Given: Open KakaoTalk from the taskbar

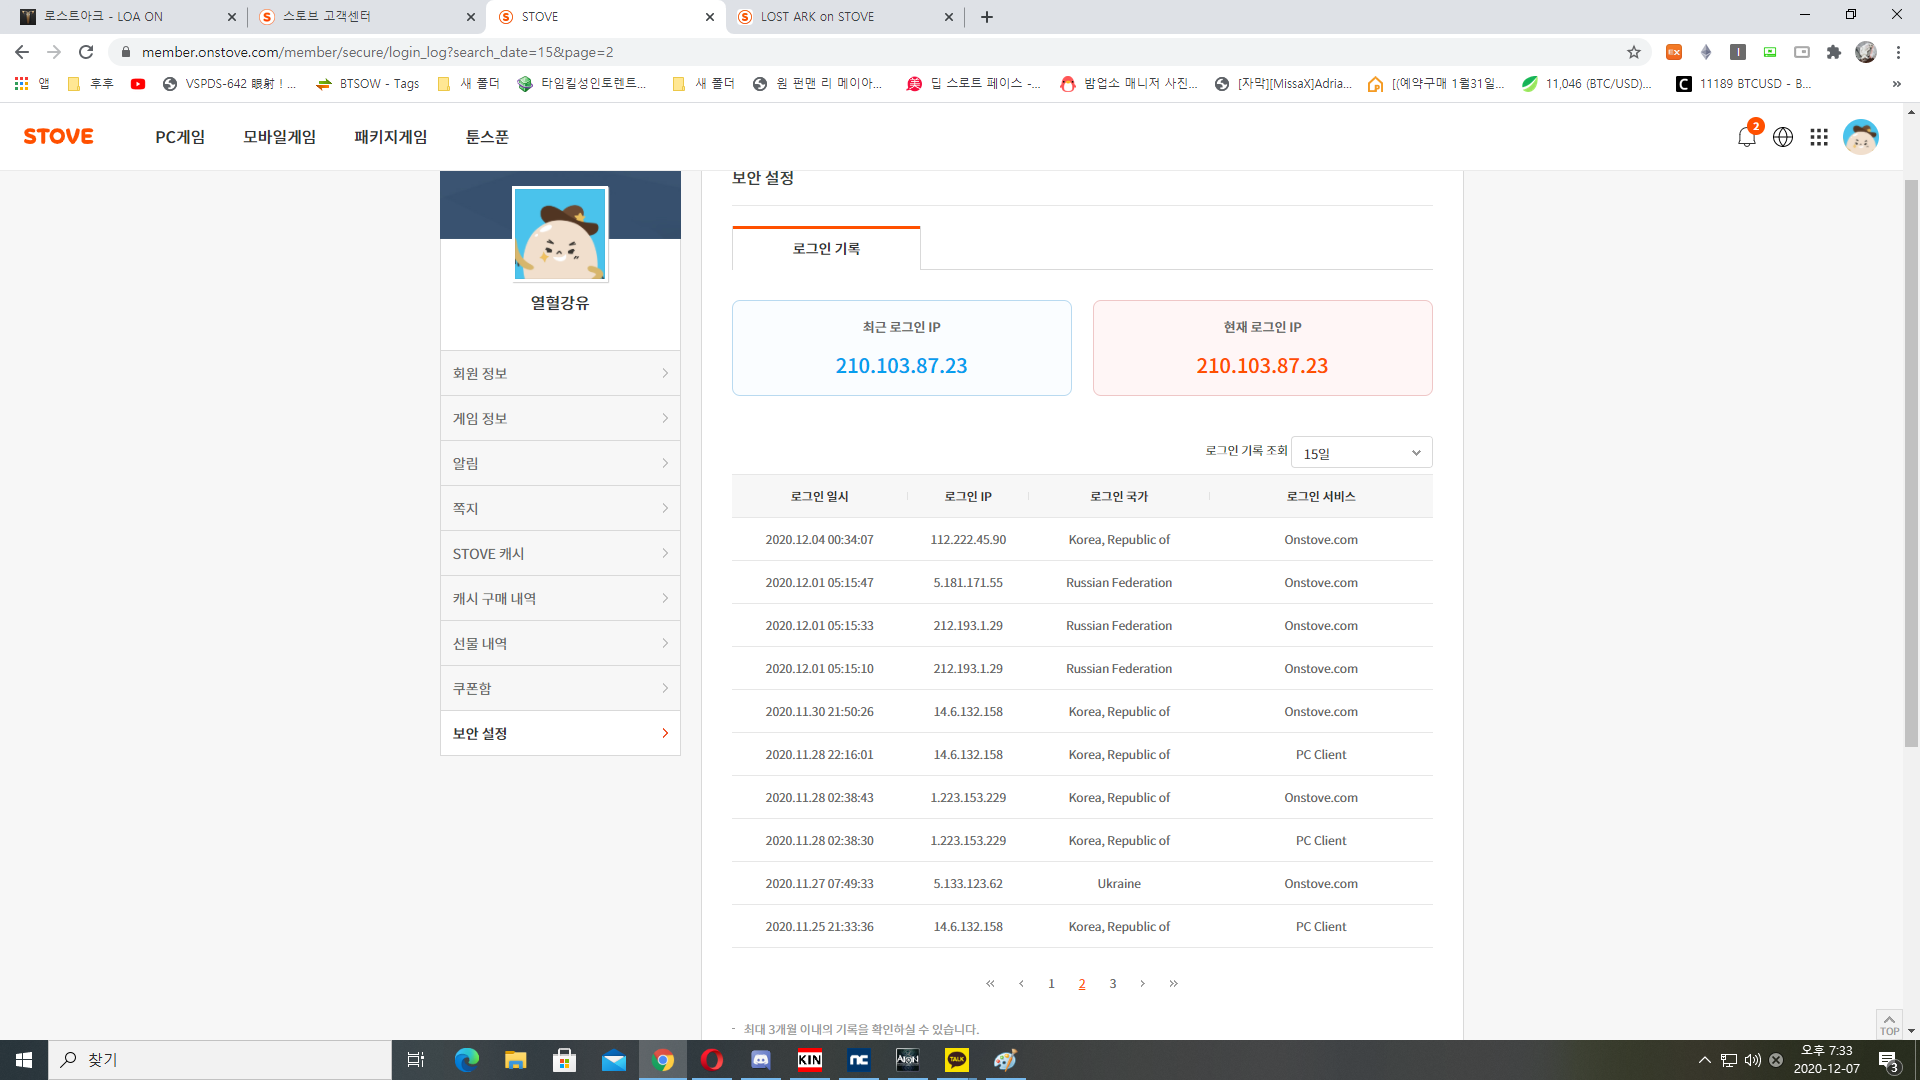Looking at the screenshot, I should (957, 1060).
